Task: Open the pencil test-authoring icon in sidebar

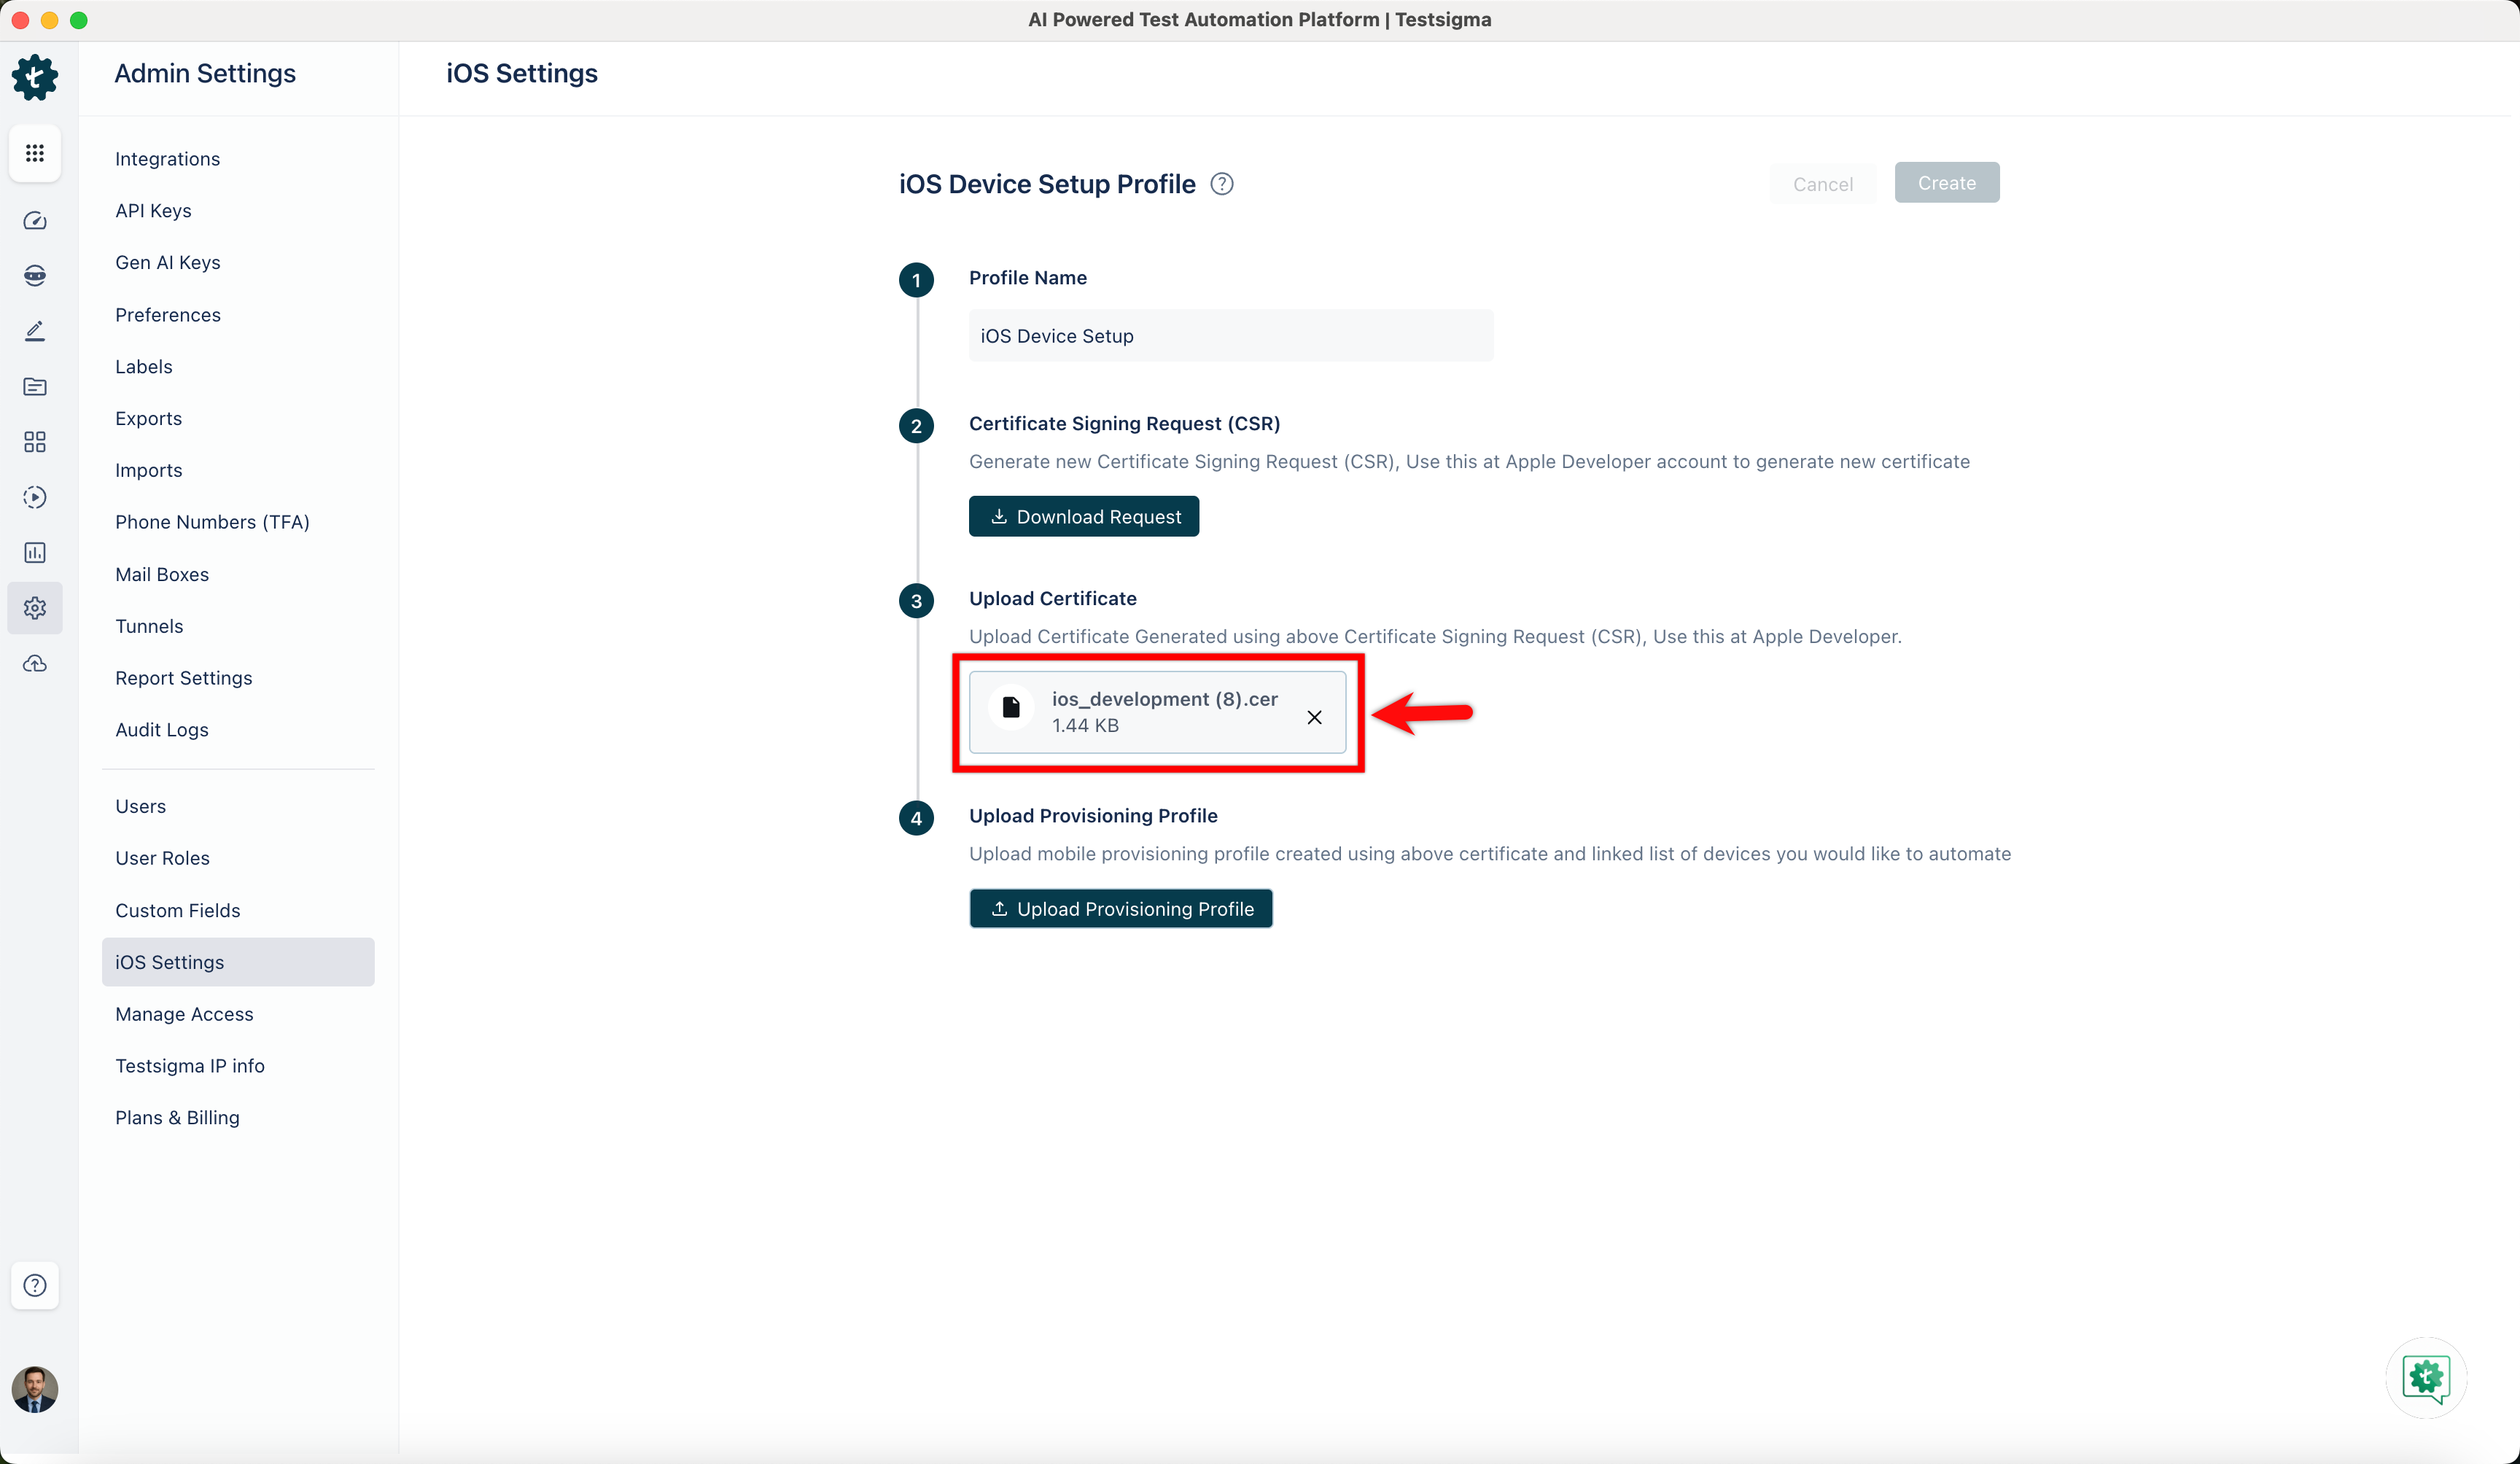Action: [x=35, y=331]
